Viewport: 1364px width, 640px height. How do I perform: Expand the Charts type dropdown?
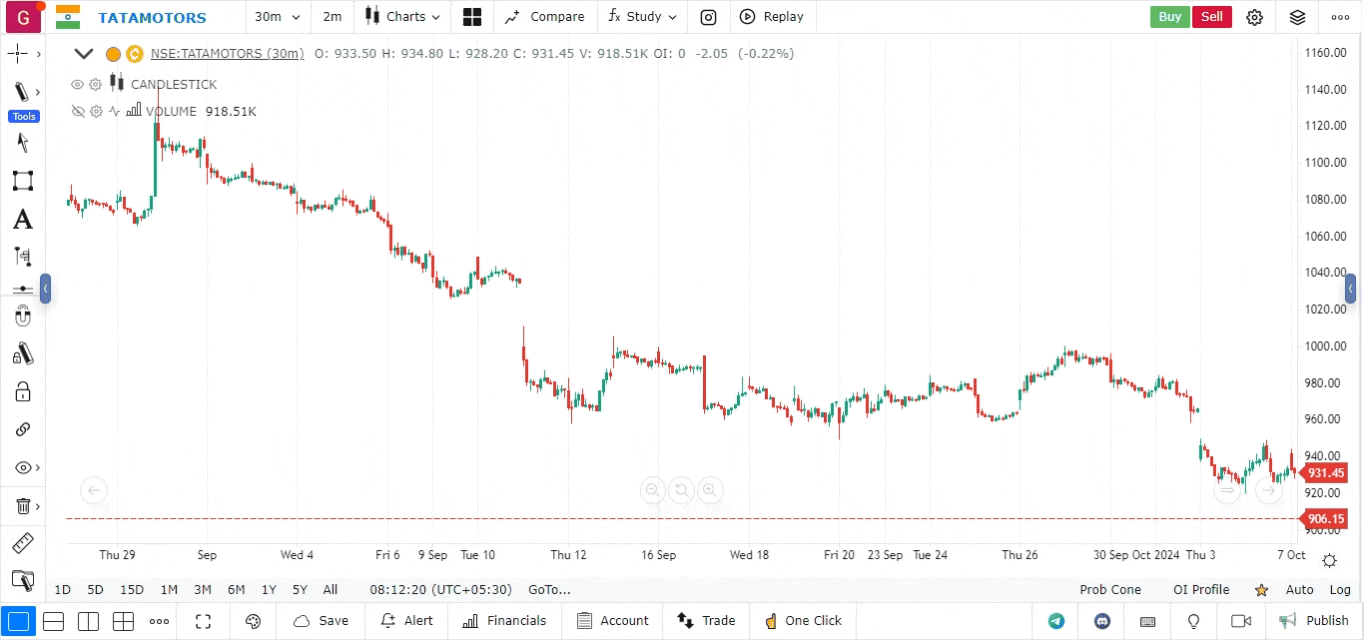coord(402,17)
